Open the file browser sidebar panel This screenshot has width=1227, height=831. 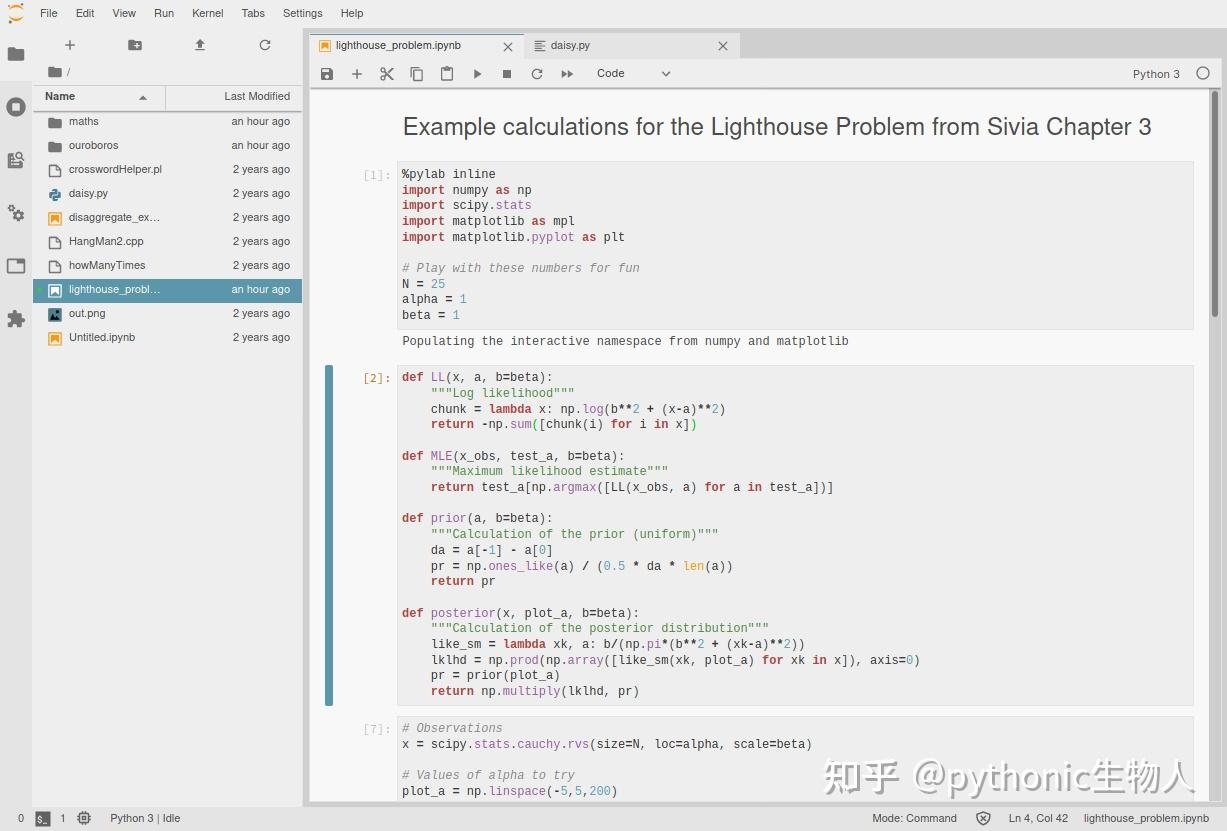click(x=16, y=53)
